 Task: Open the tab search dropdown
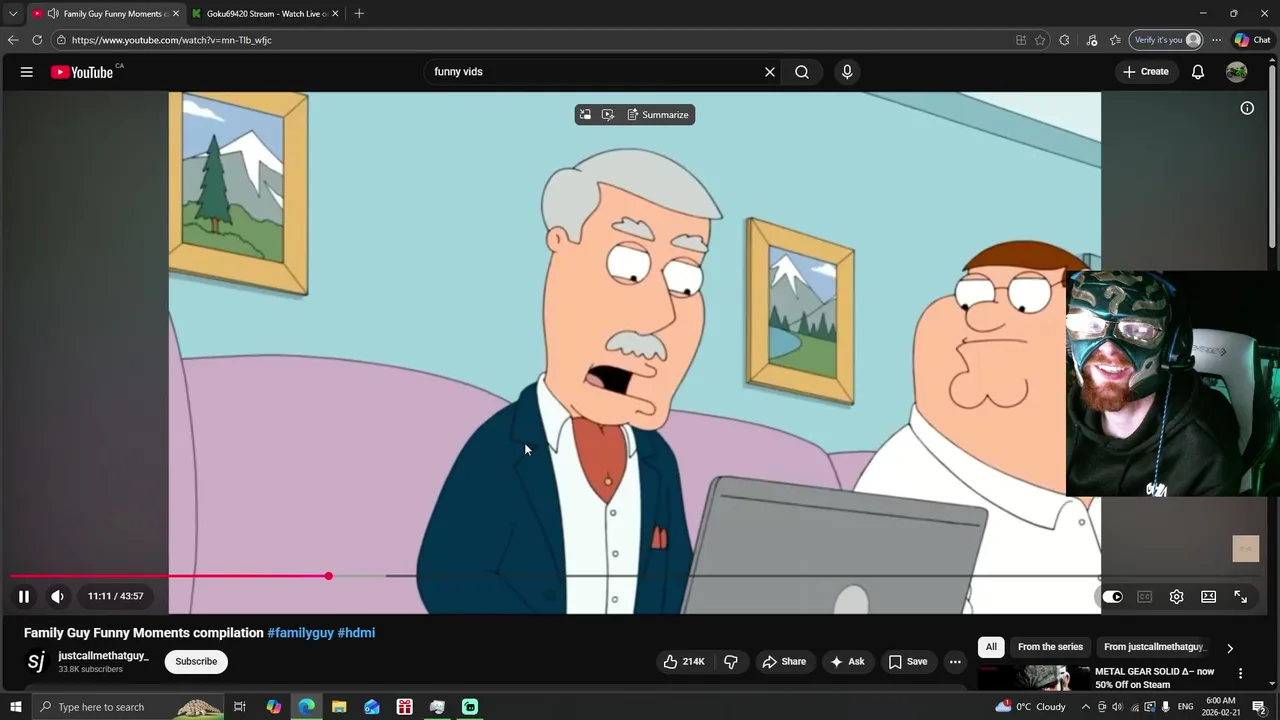point(13,14)
